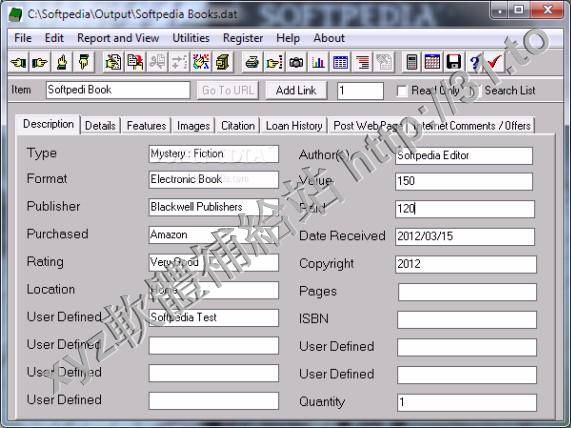Click the left-pointing hand previous record icon
Screen dimensions: 571x428
[x=19, y=62]
